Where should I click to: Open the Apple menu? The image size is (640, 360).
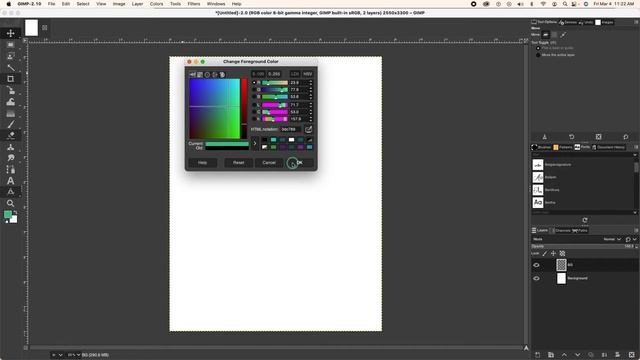pos(9,4)
